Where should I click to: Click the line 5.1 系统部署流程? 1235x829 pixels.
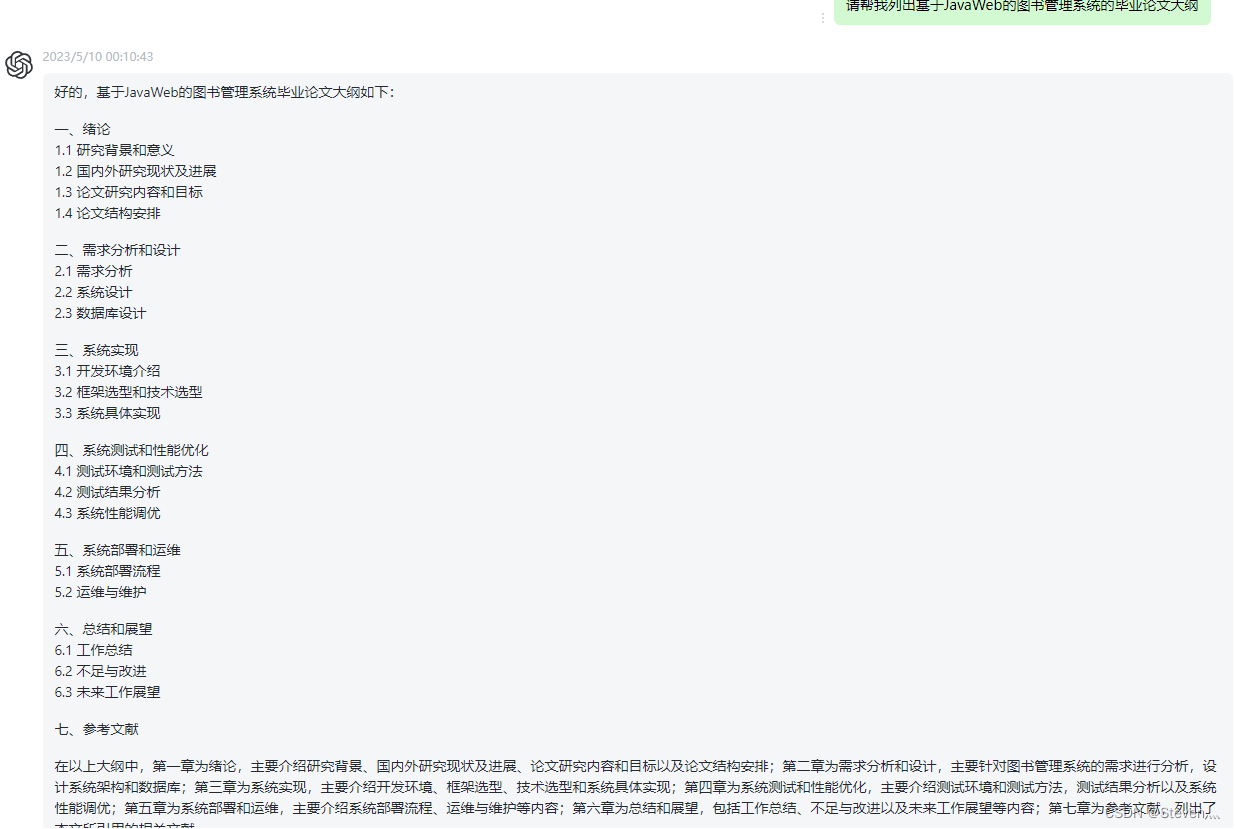click(108, 571)
